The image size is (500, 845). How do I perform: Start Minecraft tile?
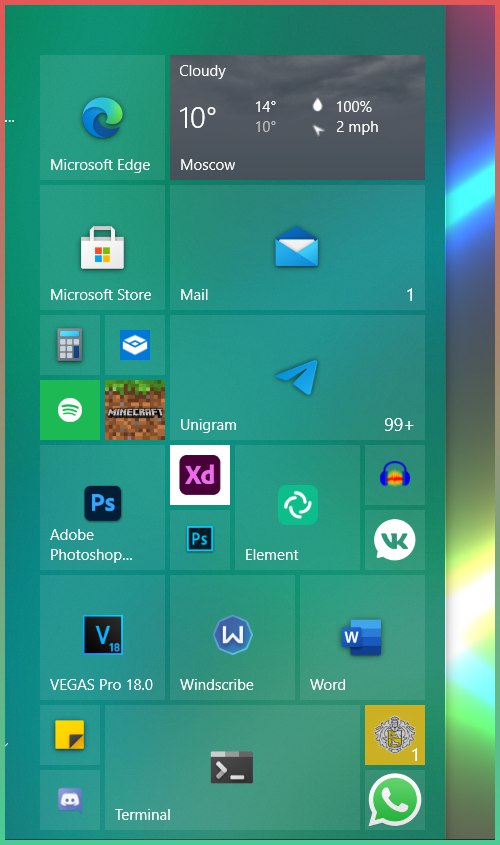click(x=135, y=410)
